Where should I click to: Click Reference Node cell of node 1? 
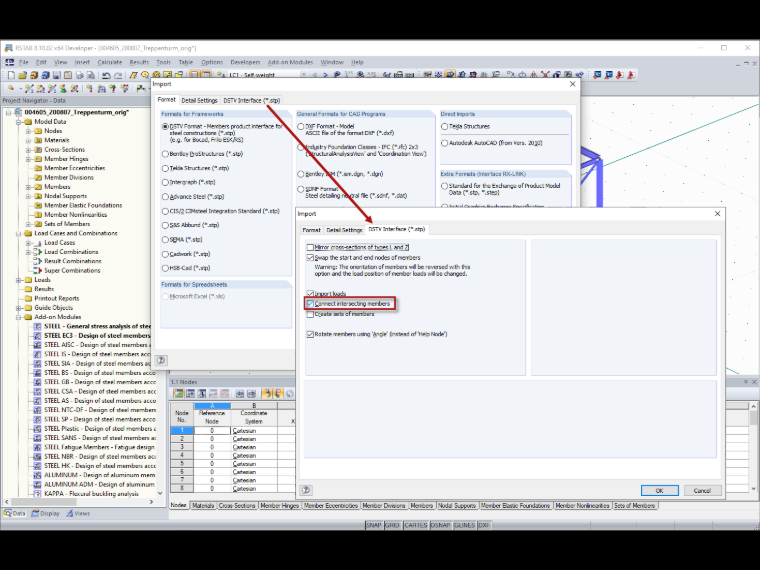212,430
